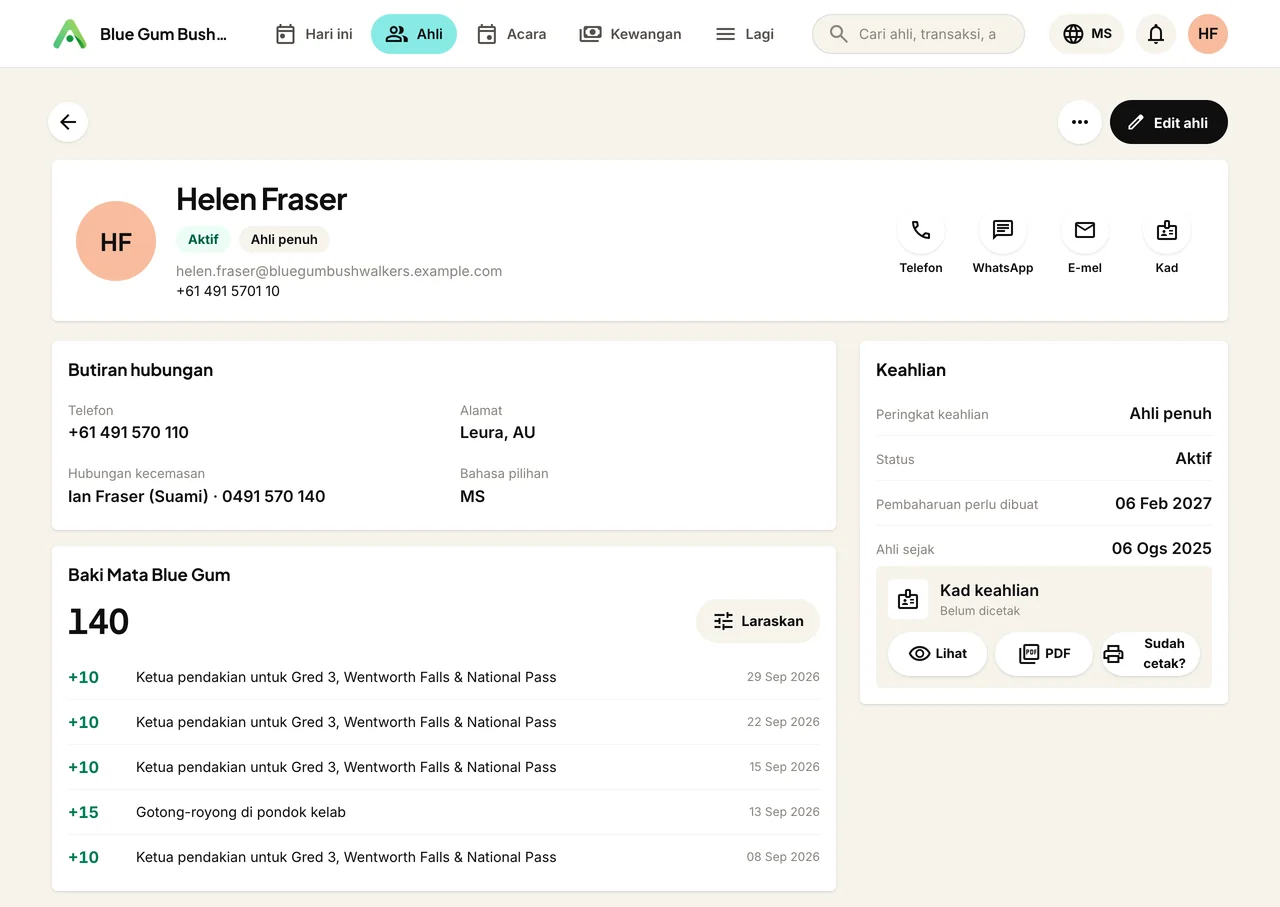Open the three-dots more options menu
The image size is (1280, 907).
[x=1080, y=122]
